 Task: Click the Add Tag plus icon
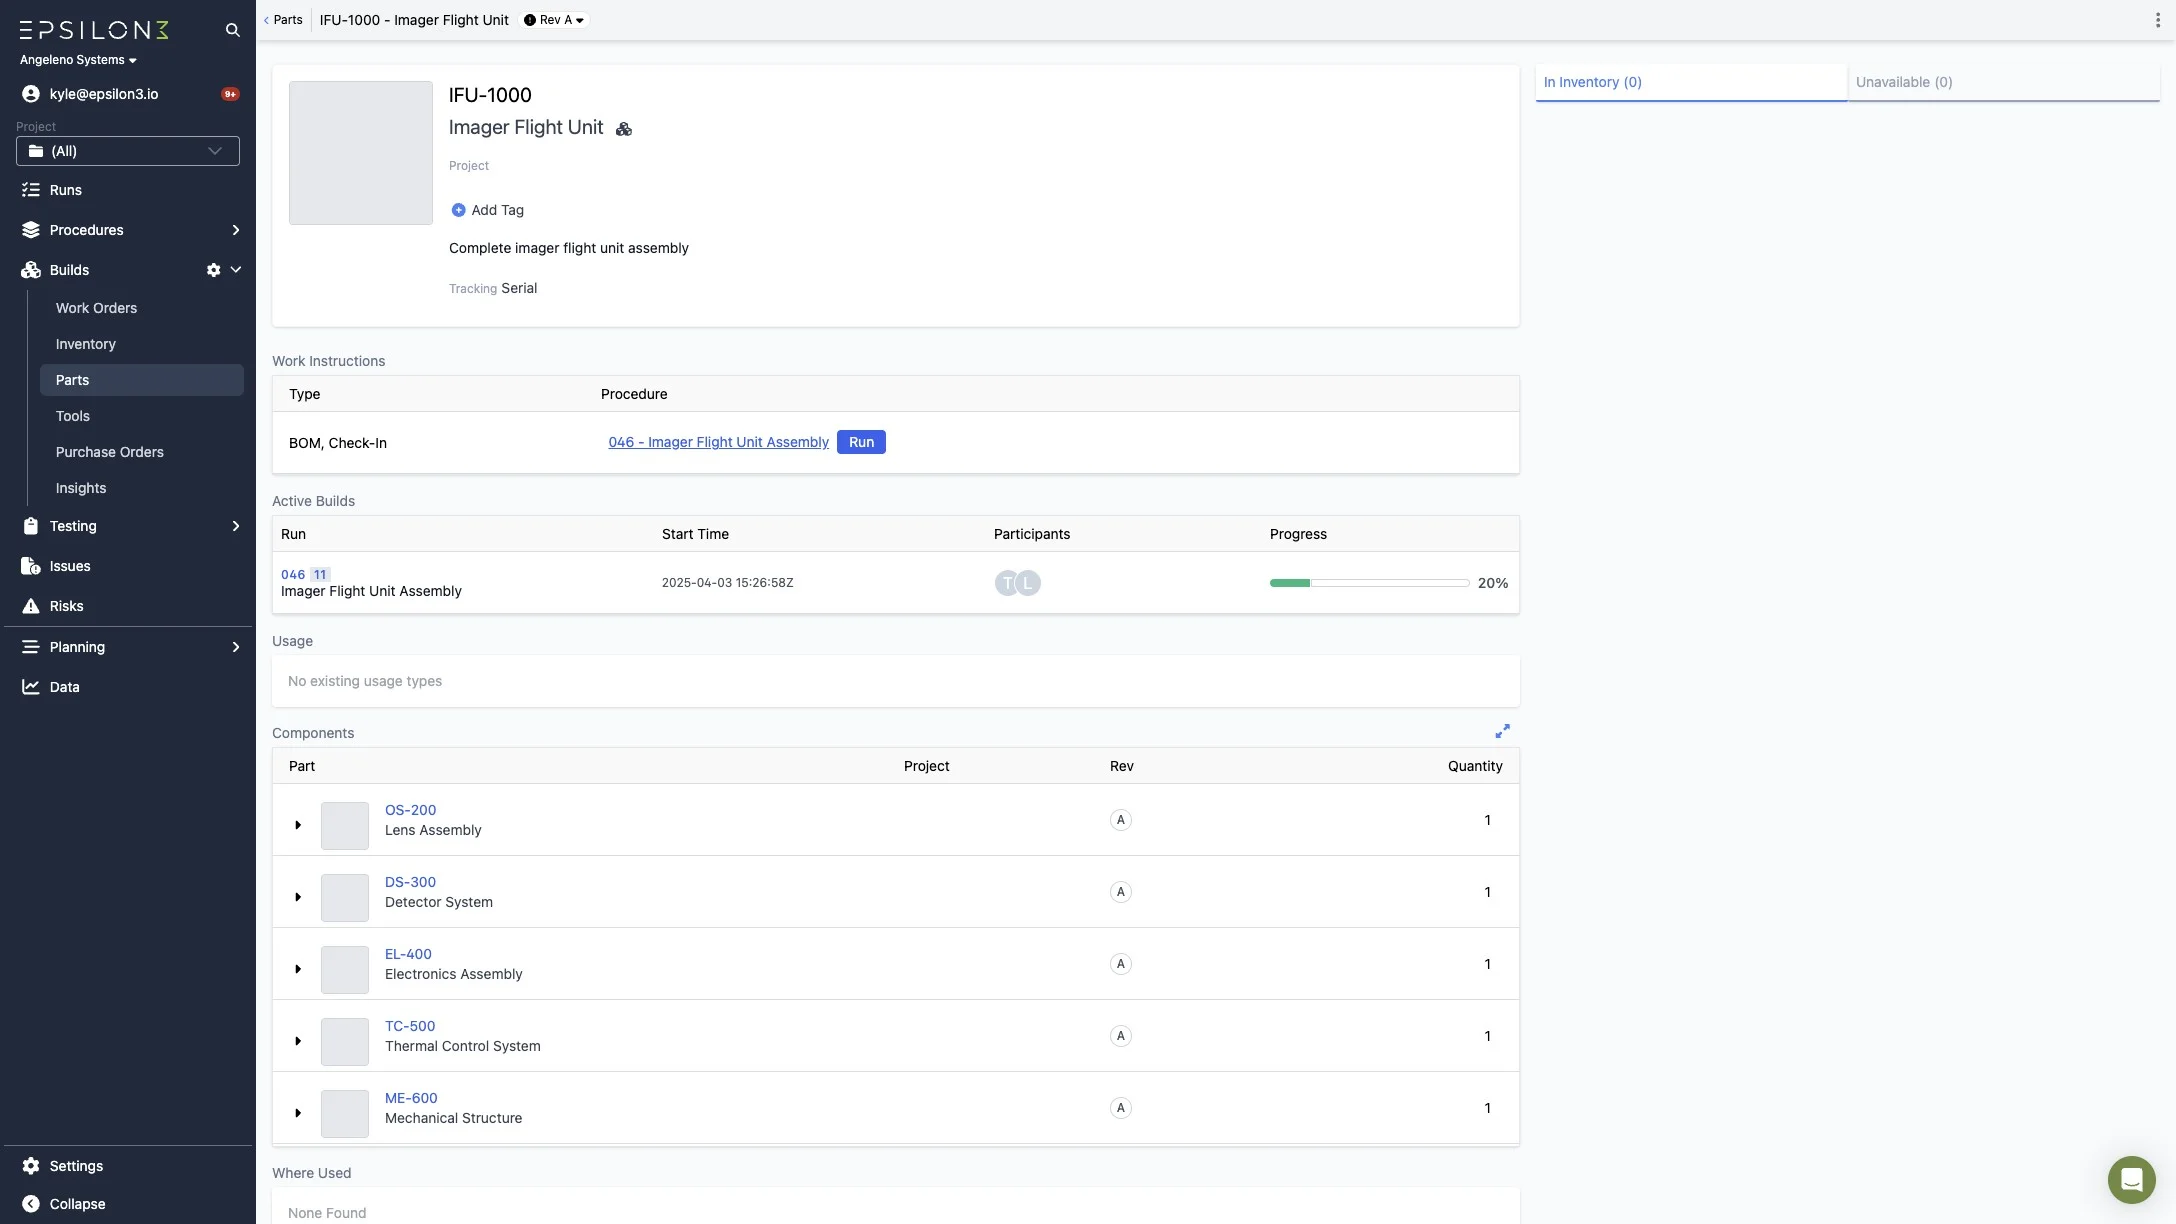click(458, 210)
